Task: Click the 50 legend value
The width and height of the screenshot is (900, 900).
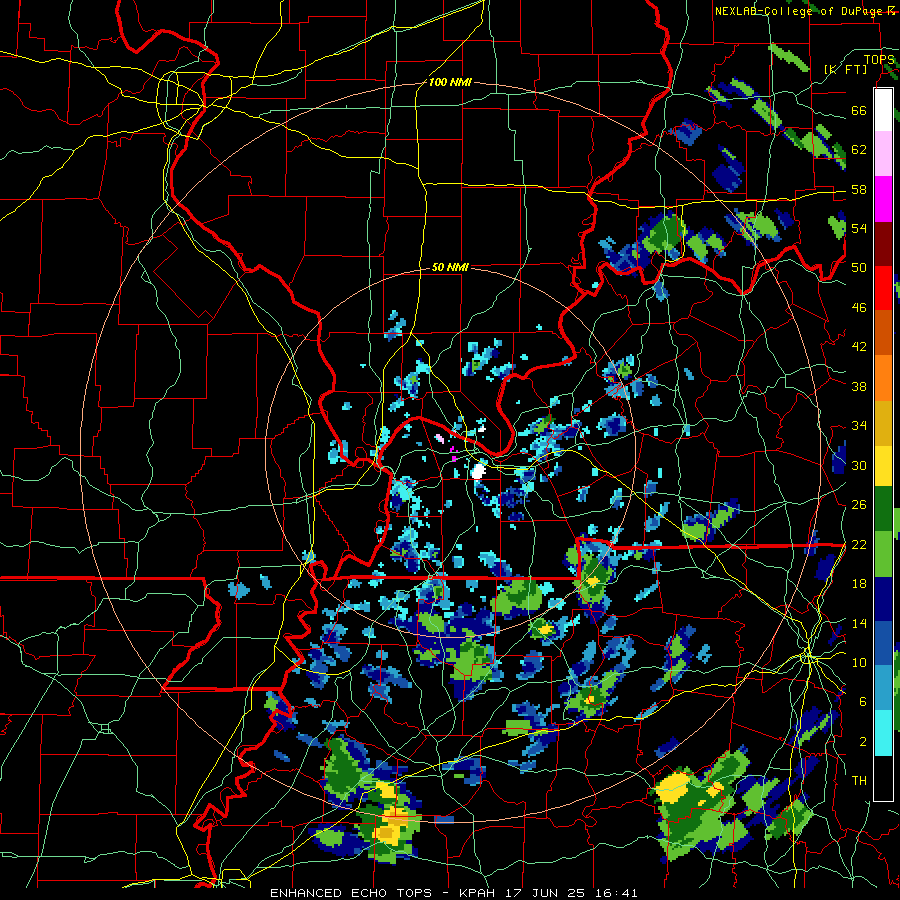Action: [859, 268]
